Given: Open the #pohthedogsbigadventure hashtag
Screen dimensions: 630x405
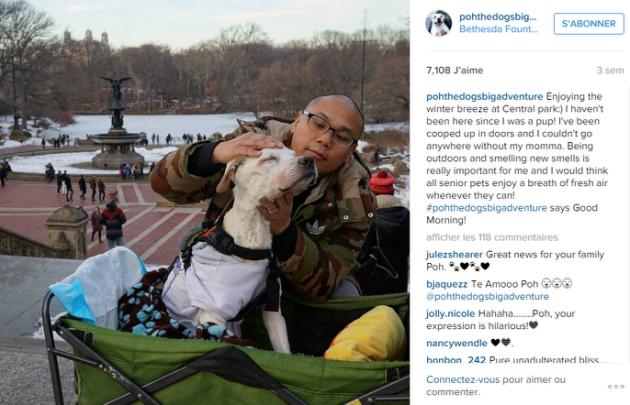Looking at the screenshot, I should 487,208.
